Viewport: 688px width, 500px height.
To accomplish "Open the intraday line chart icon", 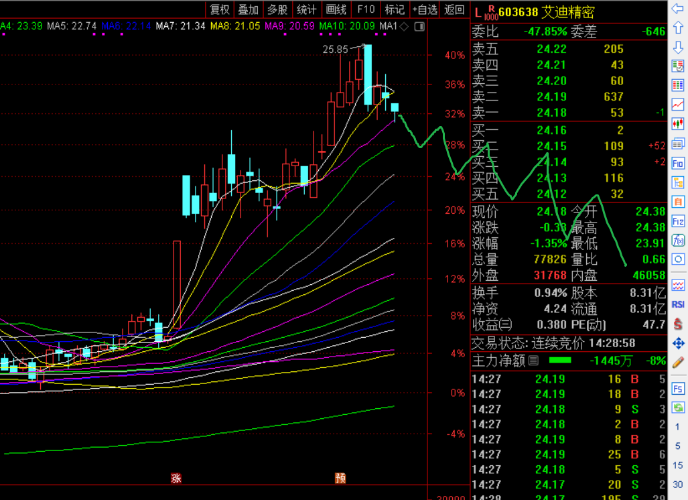I will tap(678, 104).
